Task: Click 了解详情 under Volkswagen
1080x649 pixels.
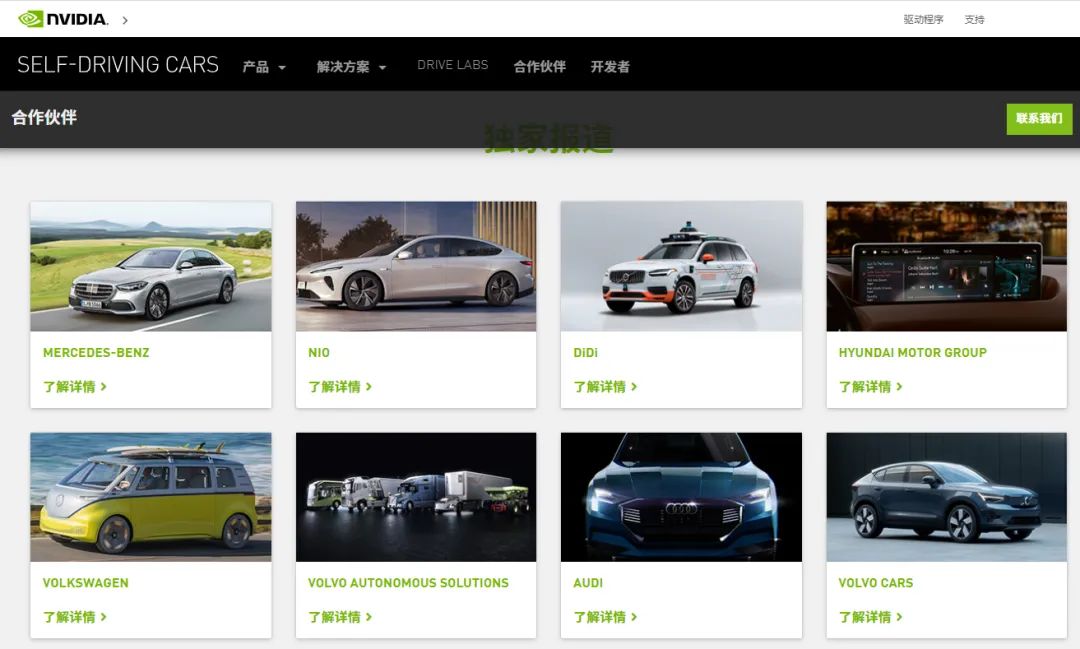Action: click(x=74, y=617)
